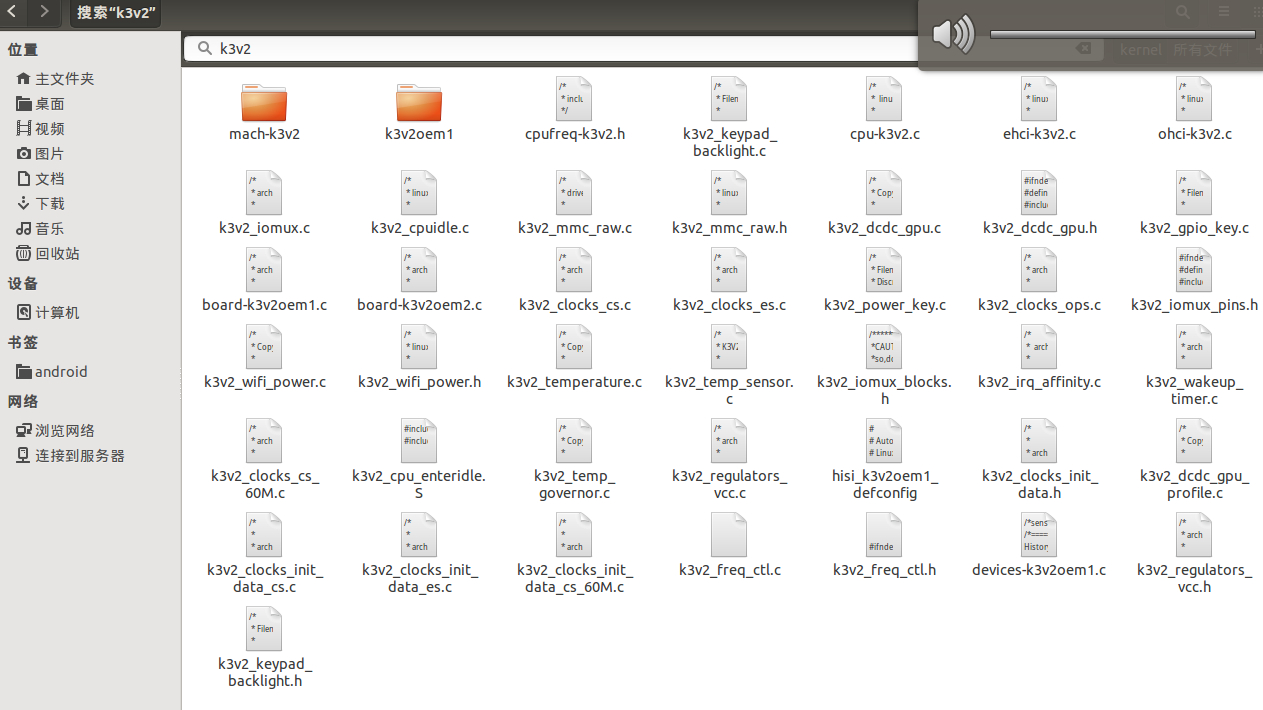Select the k3v2_temp_sensor.c file icon
This screenshot has width=1263, height=710.
(729, 347)
